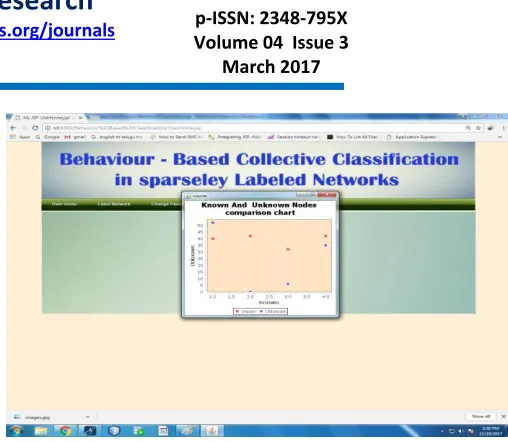508x442 pixels.
Task: Go forward with the browser forward arrow
Action: coord(24,128)
